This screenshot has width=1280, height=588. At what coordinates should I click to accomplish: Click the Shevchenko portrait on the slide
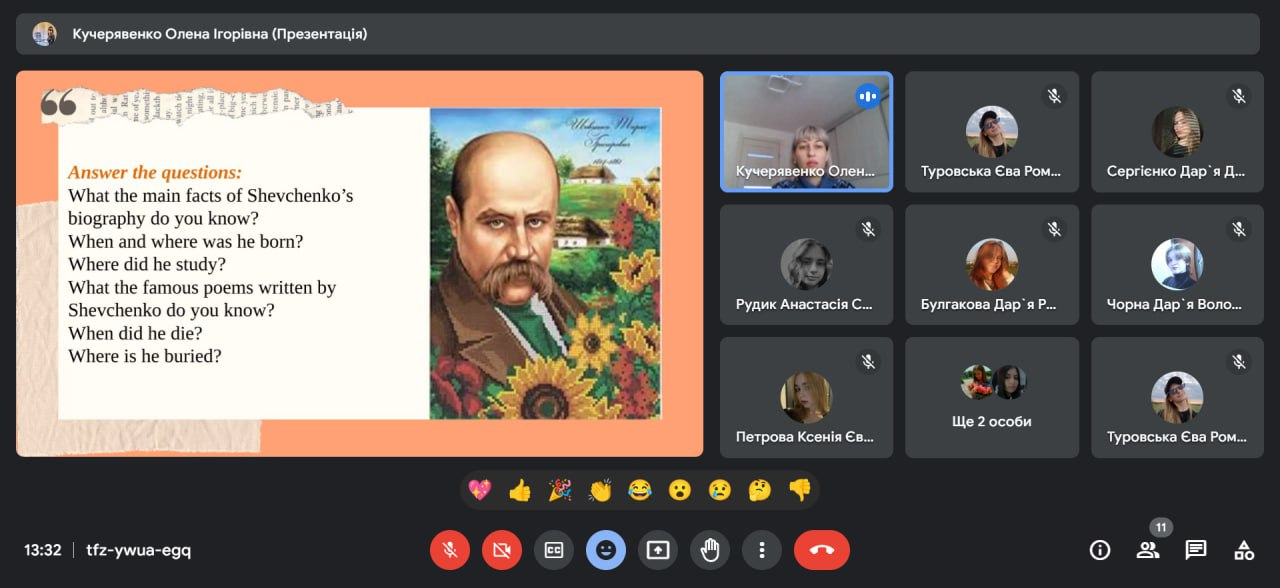[x=545, y=263]
